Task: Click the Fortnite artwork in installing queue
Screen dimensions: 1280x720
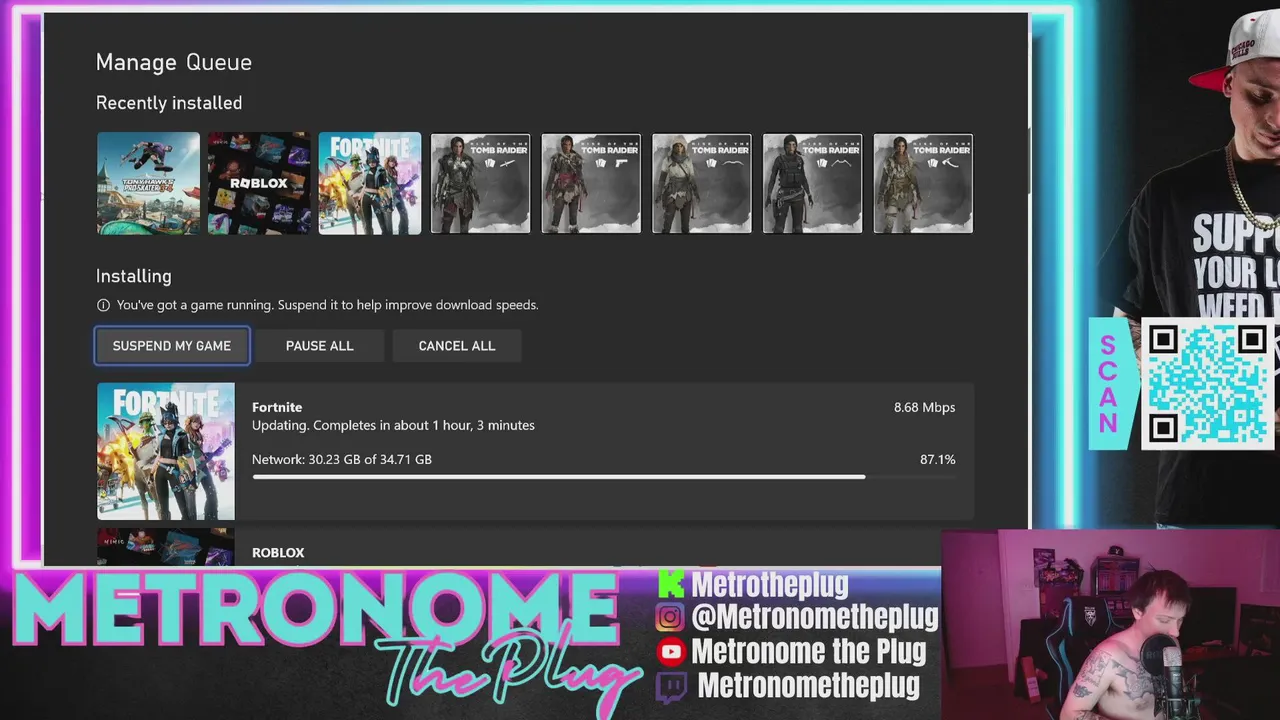Action: point(166,451)
